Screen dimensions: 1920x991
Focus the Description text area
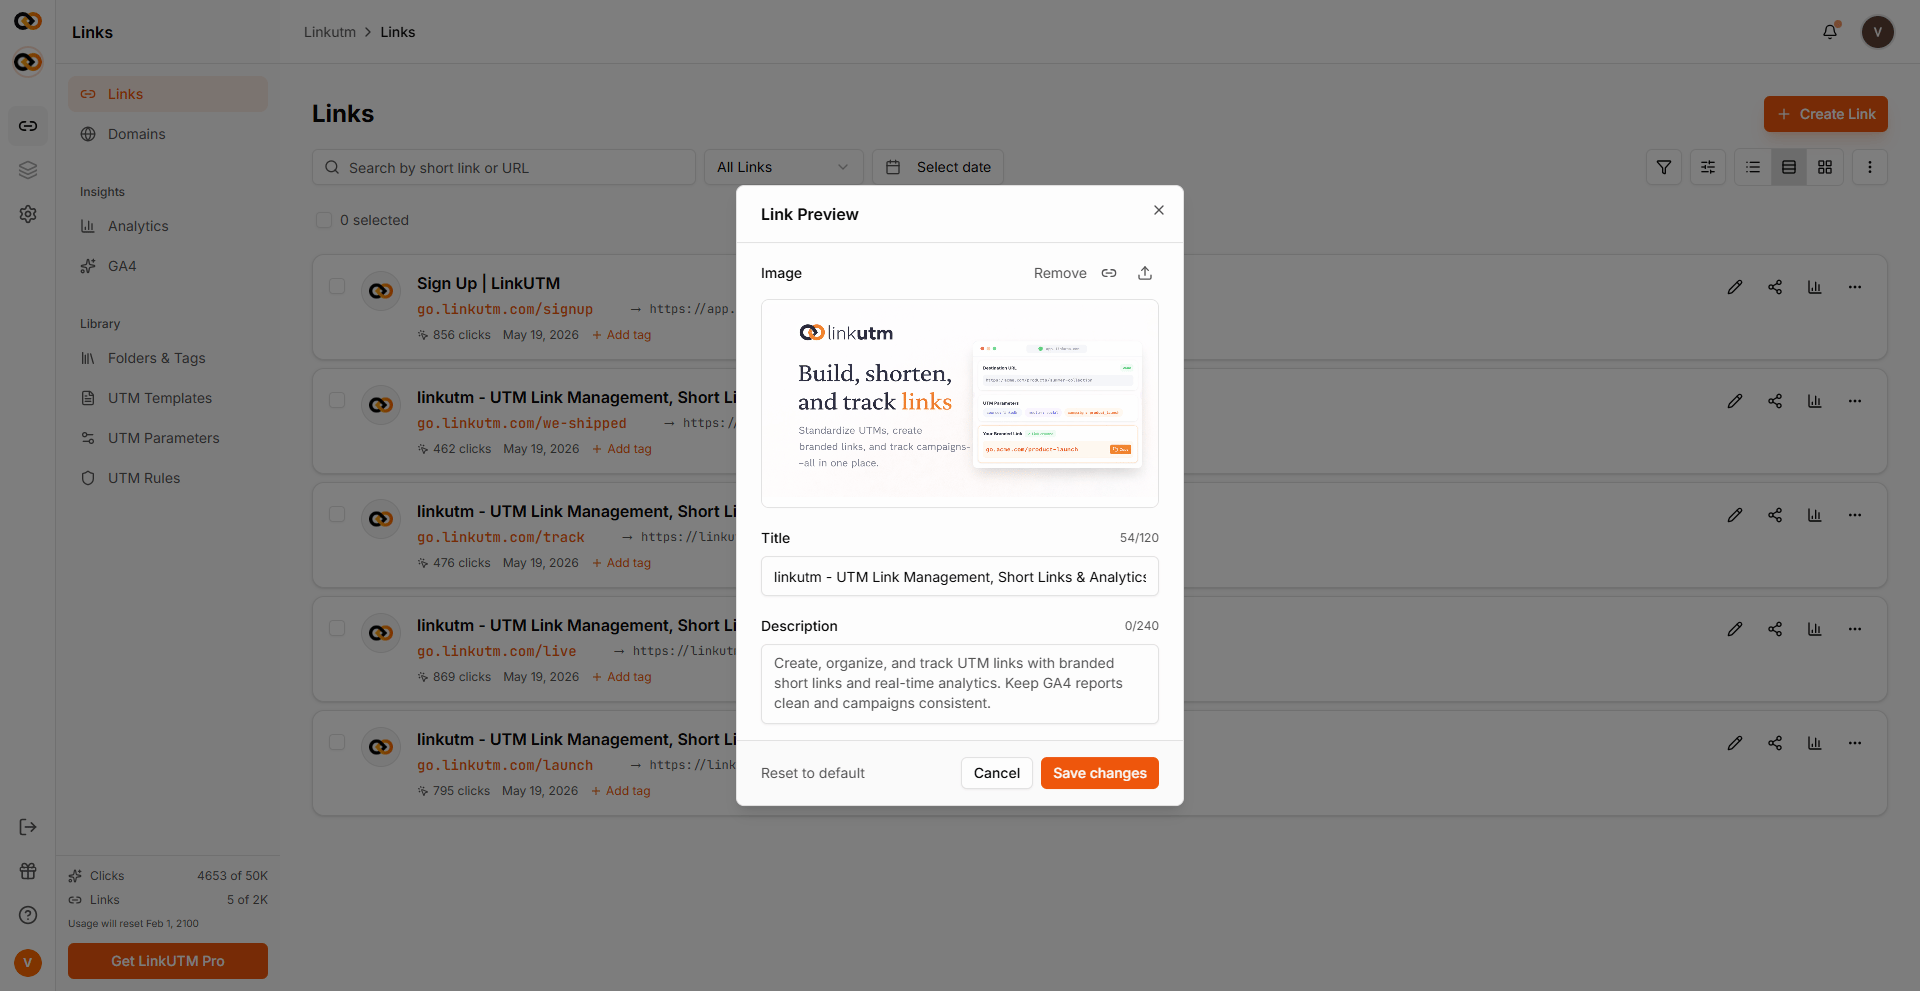960,684
